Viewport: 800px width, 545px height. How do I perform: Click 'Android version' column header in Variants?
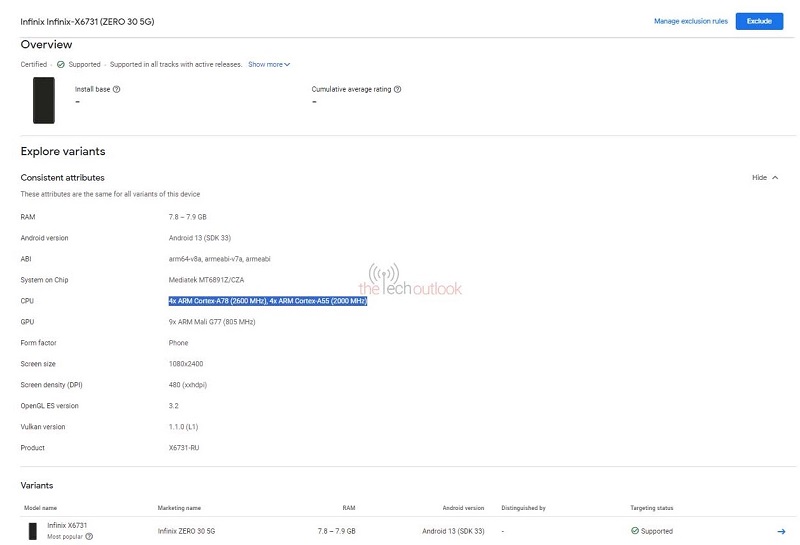[463, 508]
